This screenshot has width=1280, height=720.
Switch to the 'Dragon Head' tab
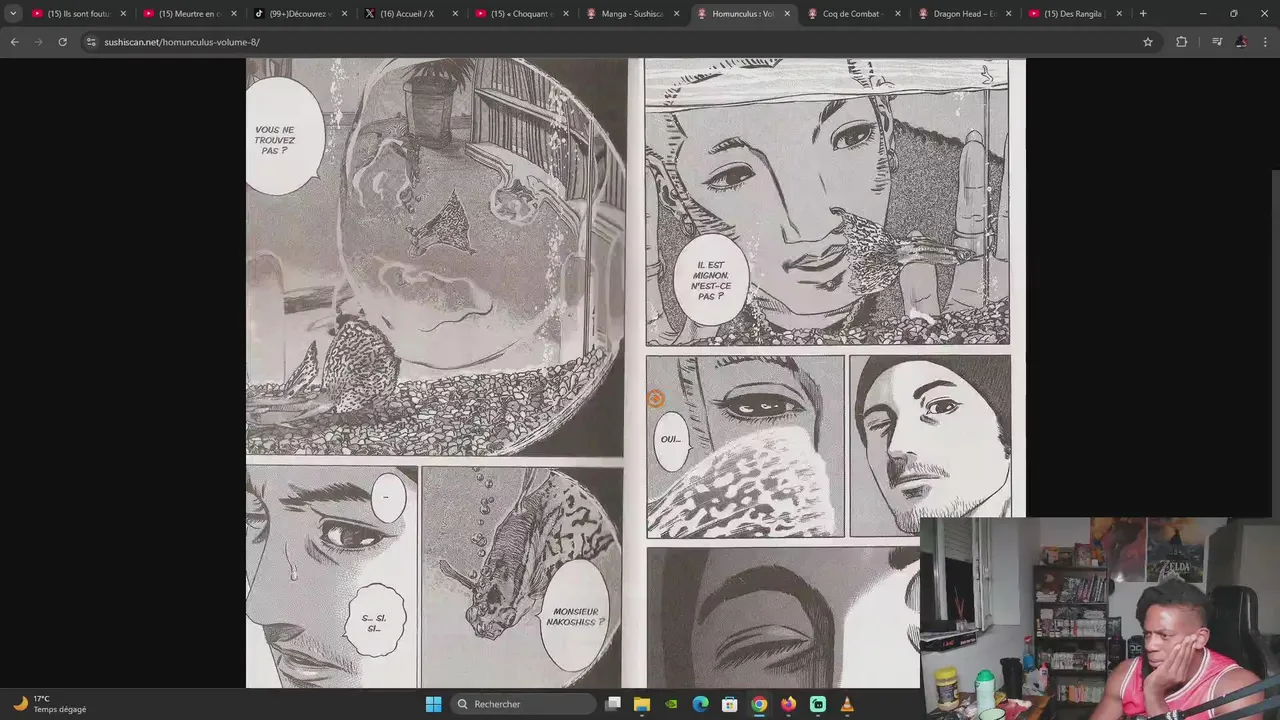coord(964,14)
